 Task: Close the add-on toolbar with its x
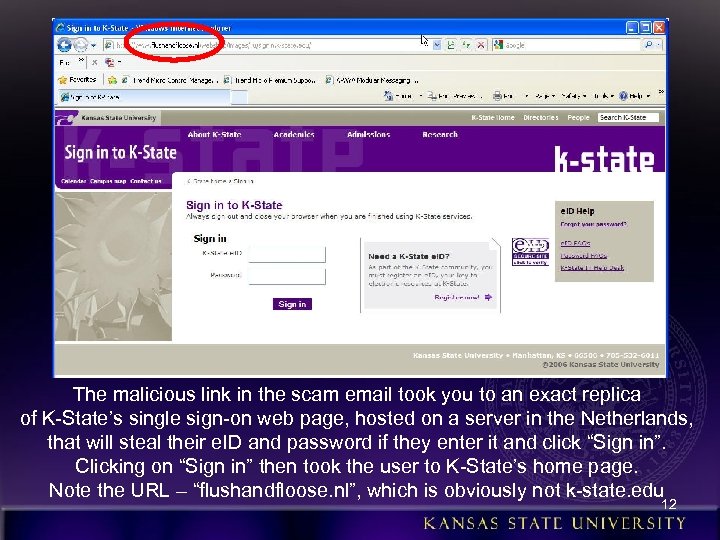pos(95,62)
